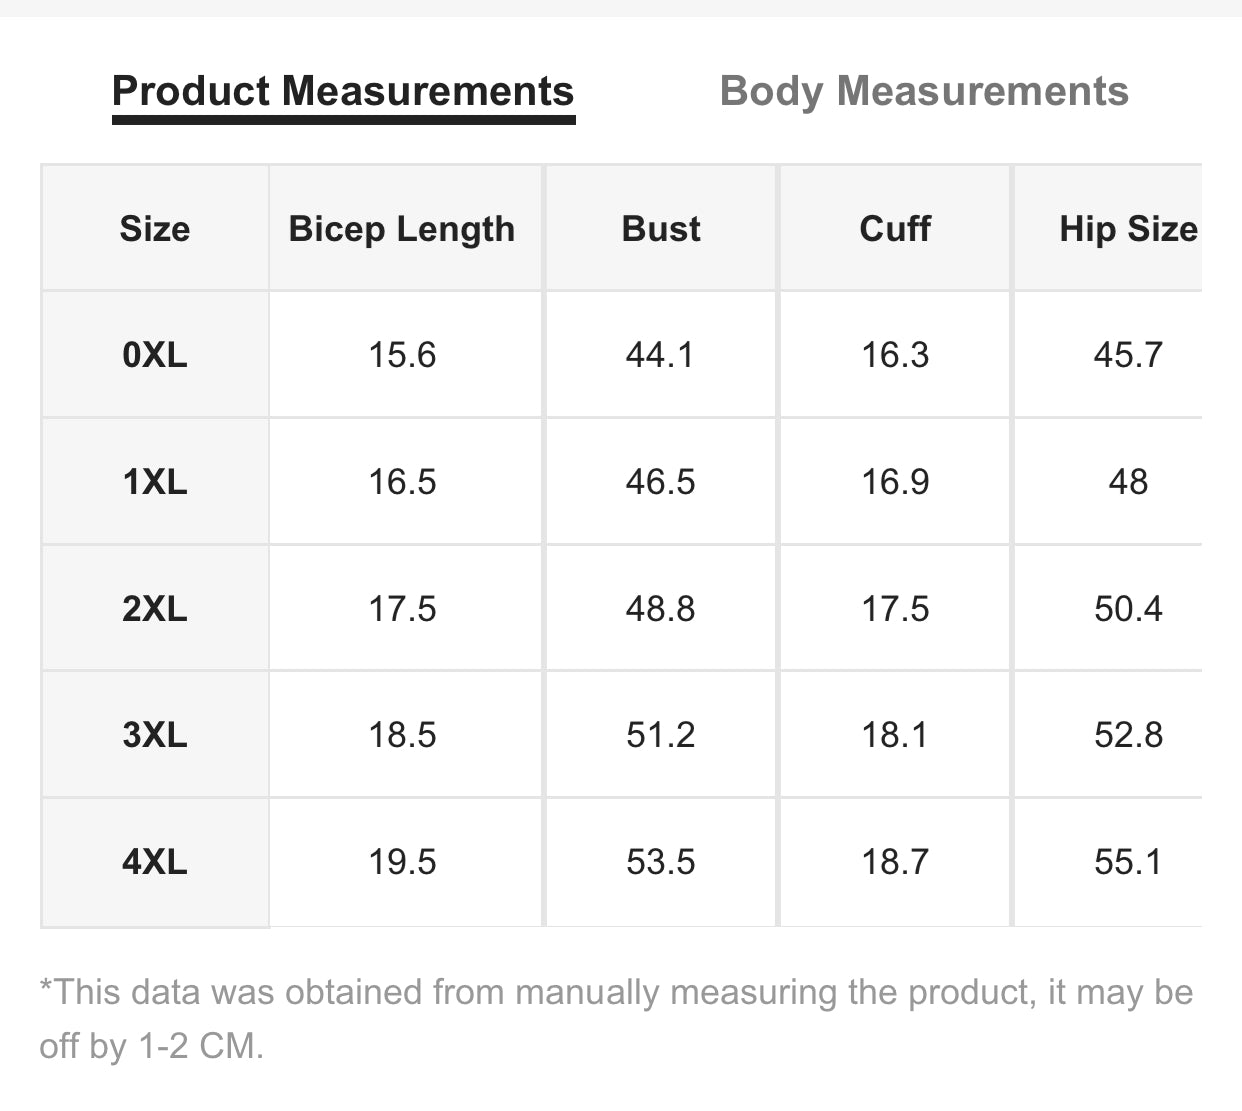Select the 3XL size row label
The height and width of the screenshot is (1111, 1242).
155,735
